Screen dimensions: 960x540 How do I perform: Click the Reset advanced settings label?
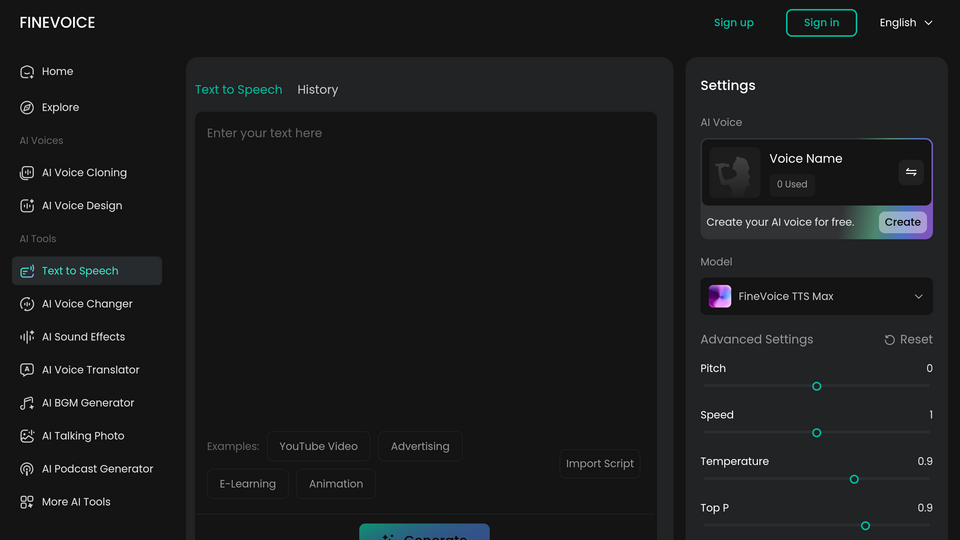coord(916,339)
